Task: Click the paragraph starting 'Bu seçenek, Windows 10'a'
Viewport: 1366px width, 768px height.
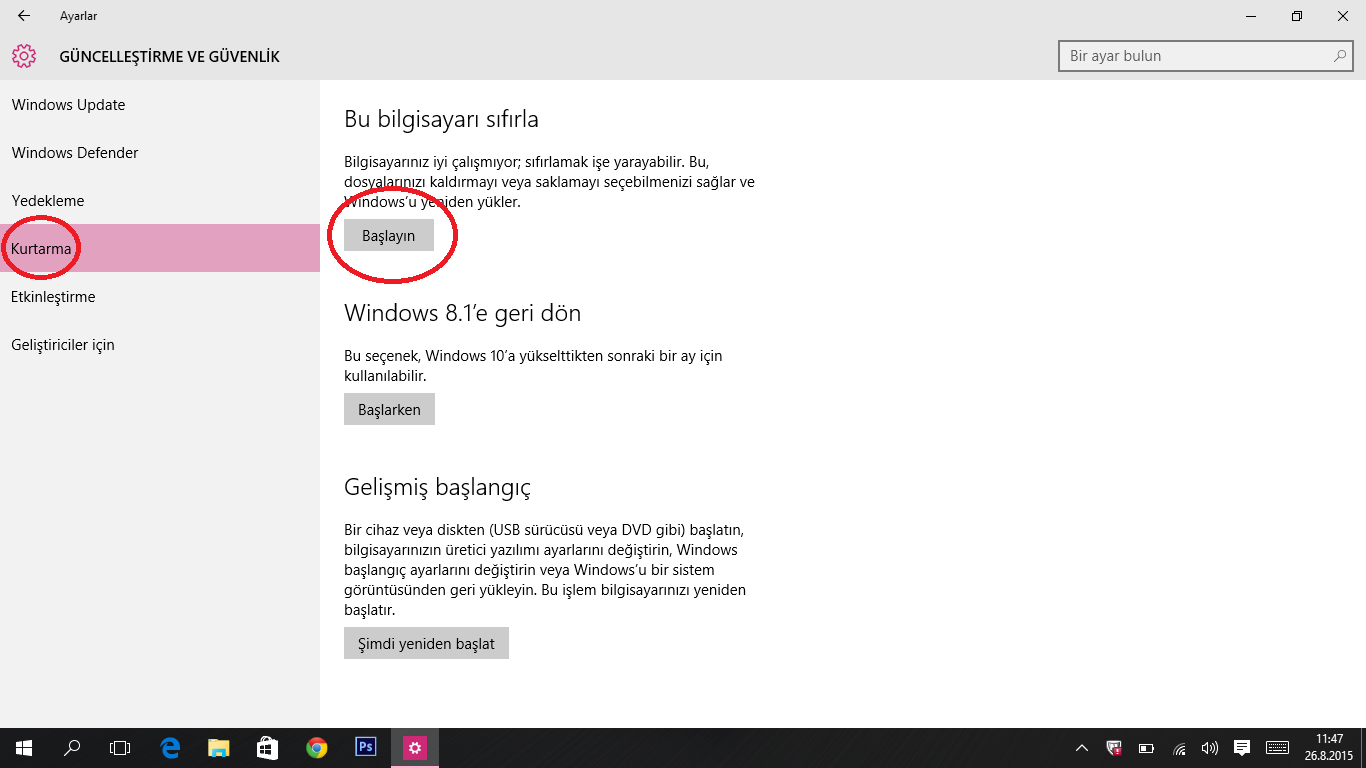Action: tap(533, 366)
